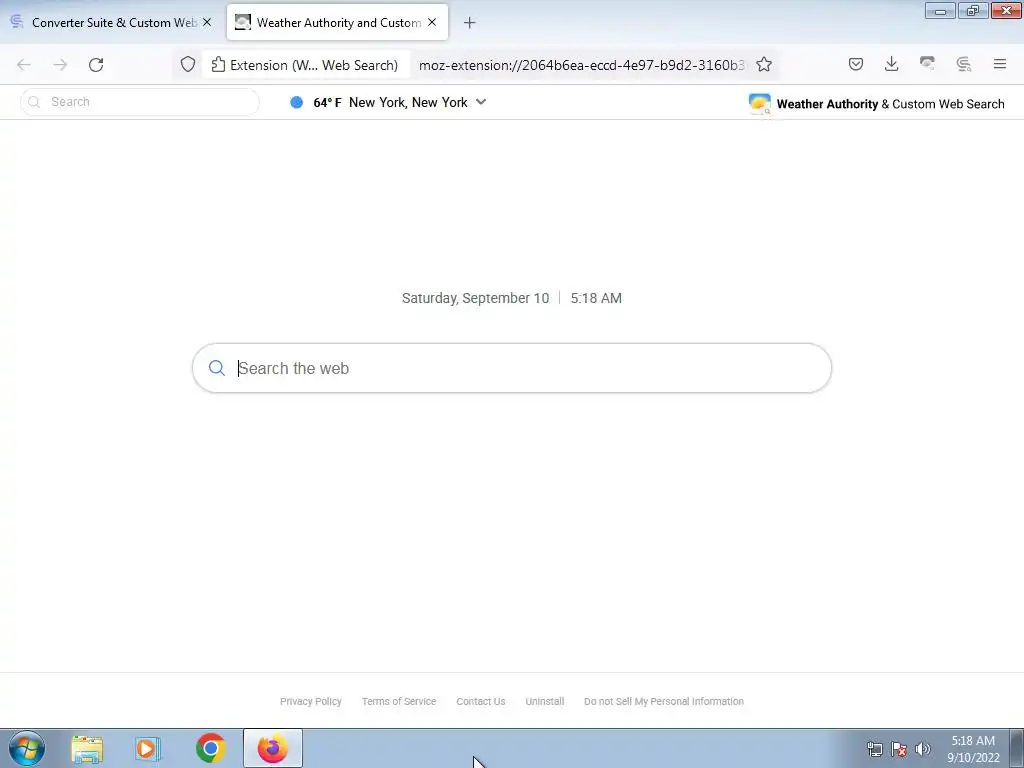This screenshot has height=768, width=1024.
Task: Click the Uninstall link
Action: click(x=545, y=701)
